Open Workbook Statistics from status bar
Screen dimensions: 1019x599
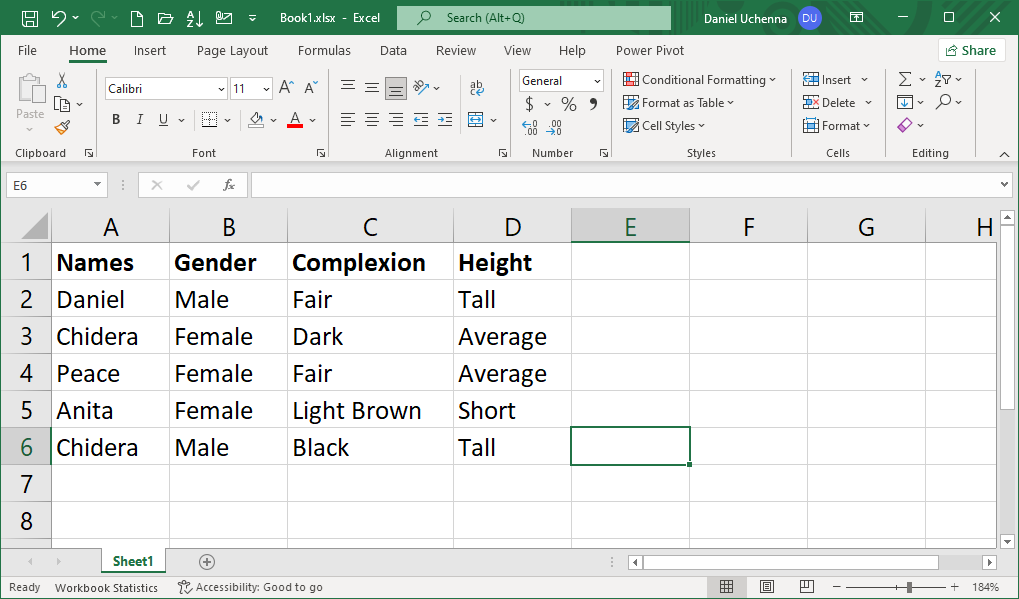pos(106,588)
